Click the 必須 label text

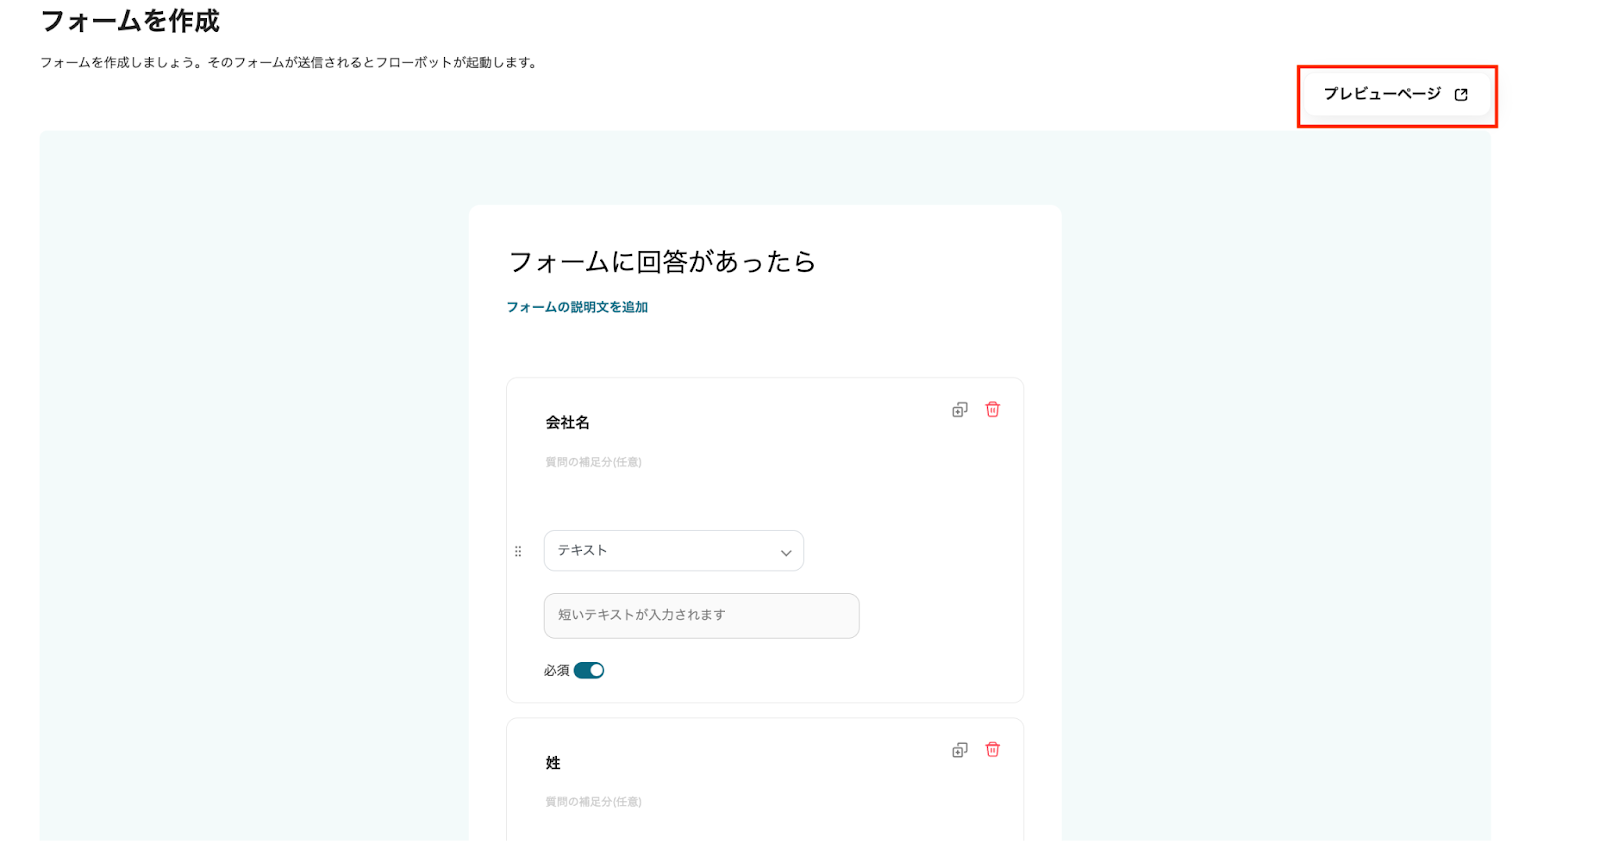point(557,671)
